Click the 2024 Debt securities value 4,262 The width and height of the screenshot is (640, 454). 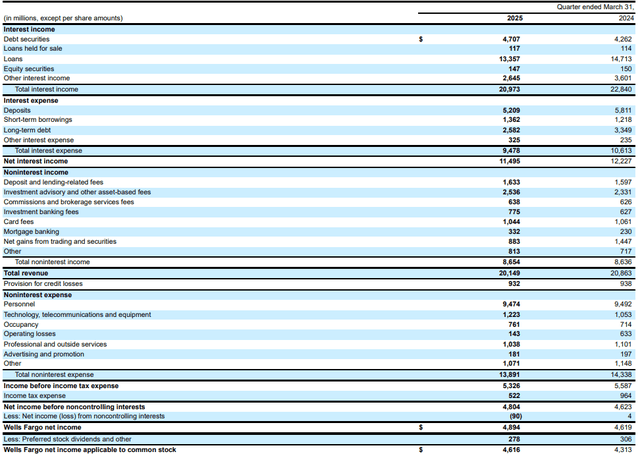(x=622, y=39)
